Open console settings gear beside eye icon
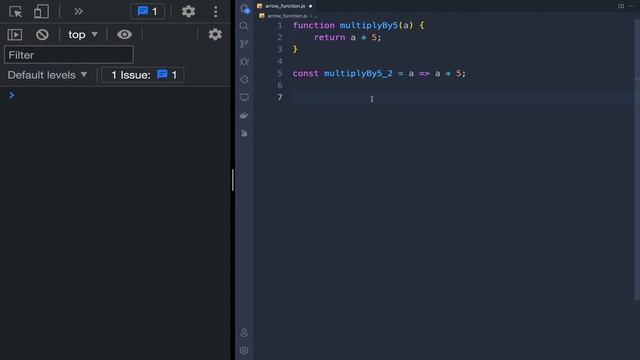Screen dimensions: 640x360 pyautogui.click(x=215, y=34)
